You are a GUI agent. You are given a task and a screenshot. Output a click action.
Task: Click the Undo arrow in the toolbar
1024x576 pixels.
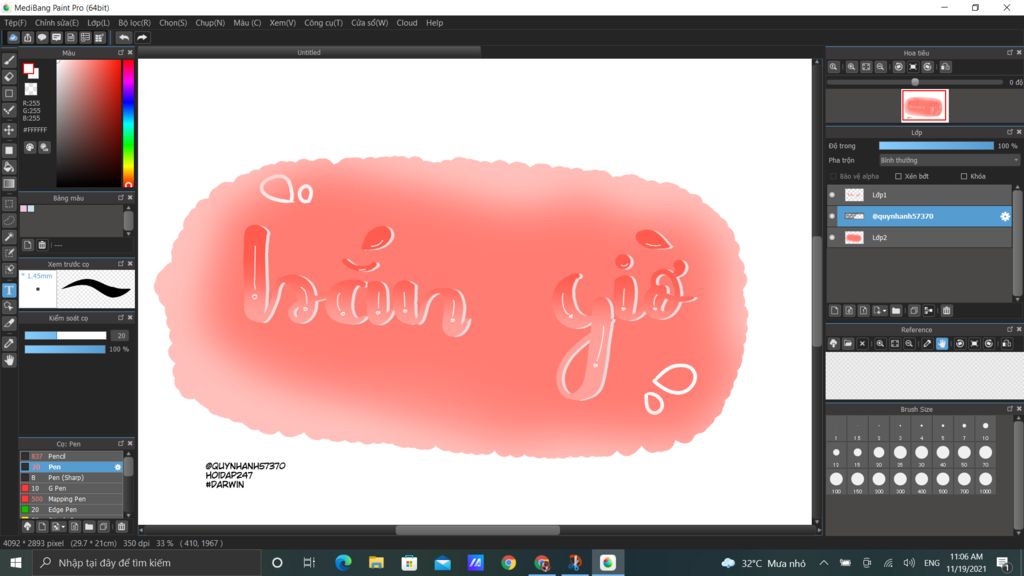coord(124,38)
